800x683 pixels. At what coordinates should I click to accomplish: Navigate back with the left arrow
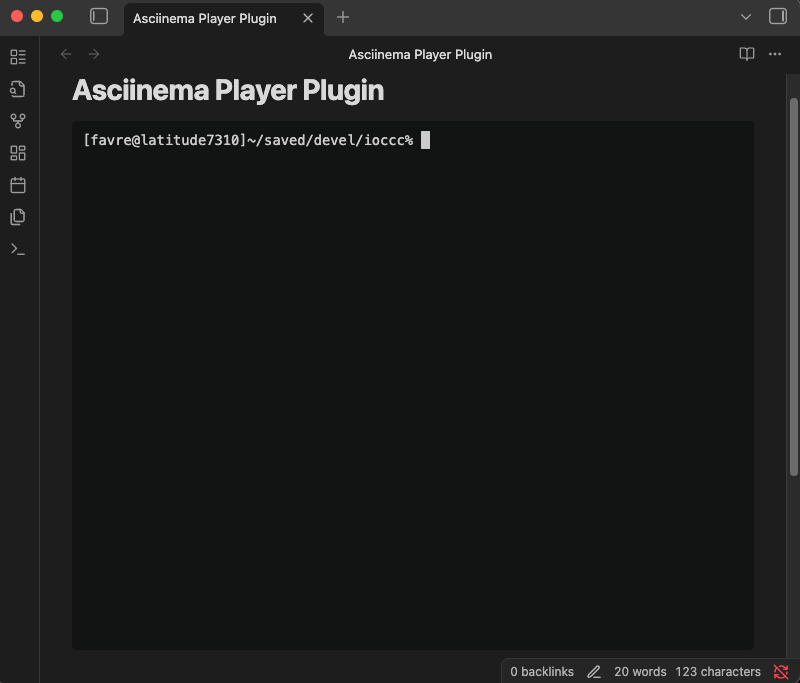coord(66,54)
